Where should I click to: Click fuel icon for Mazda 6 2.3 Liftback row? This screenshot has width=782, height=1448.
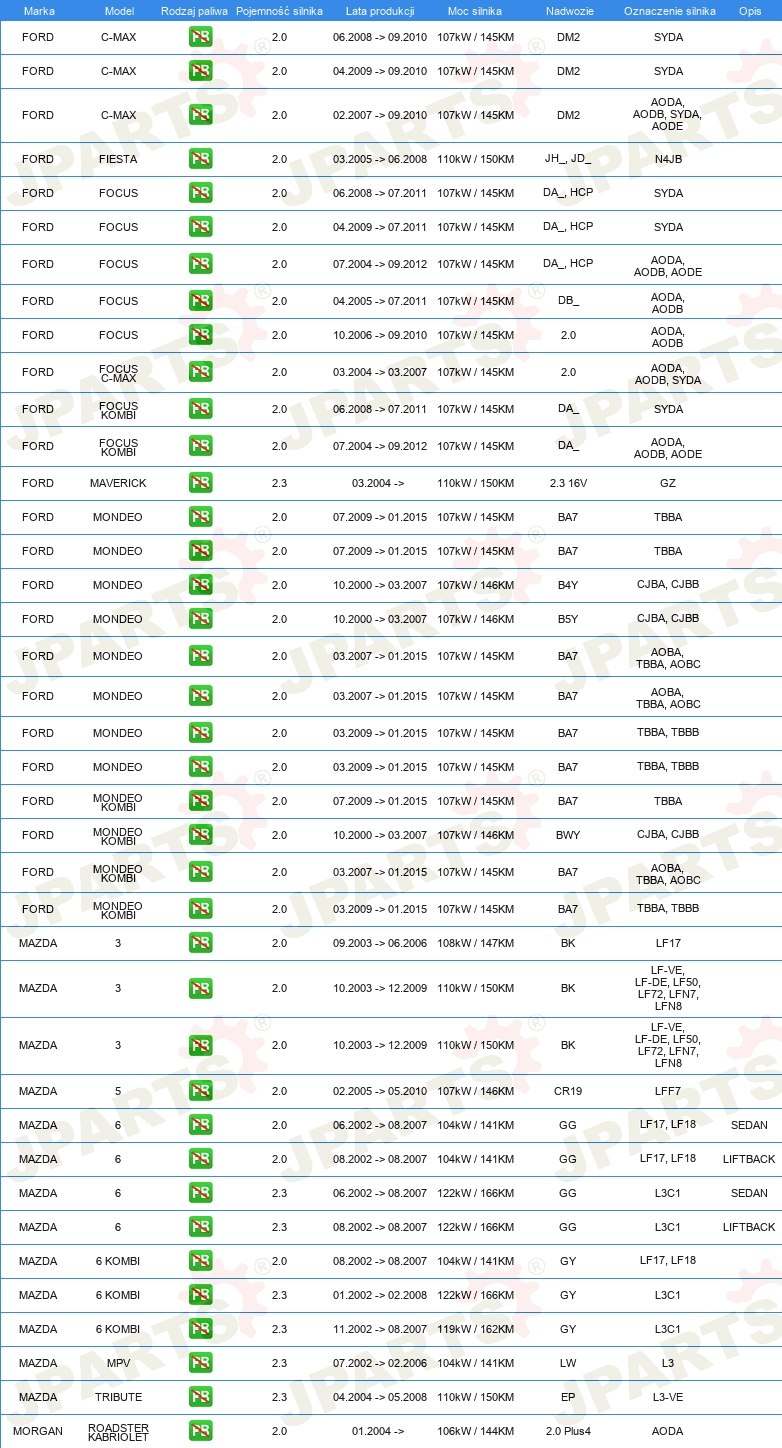click(x=200, y=1227)
